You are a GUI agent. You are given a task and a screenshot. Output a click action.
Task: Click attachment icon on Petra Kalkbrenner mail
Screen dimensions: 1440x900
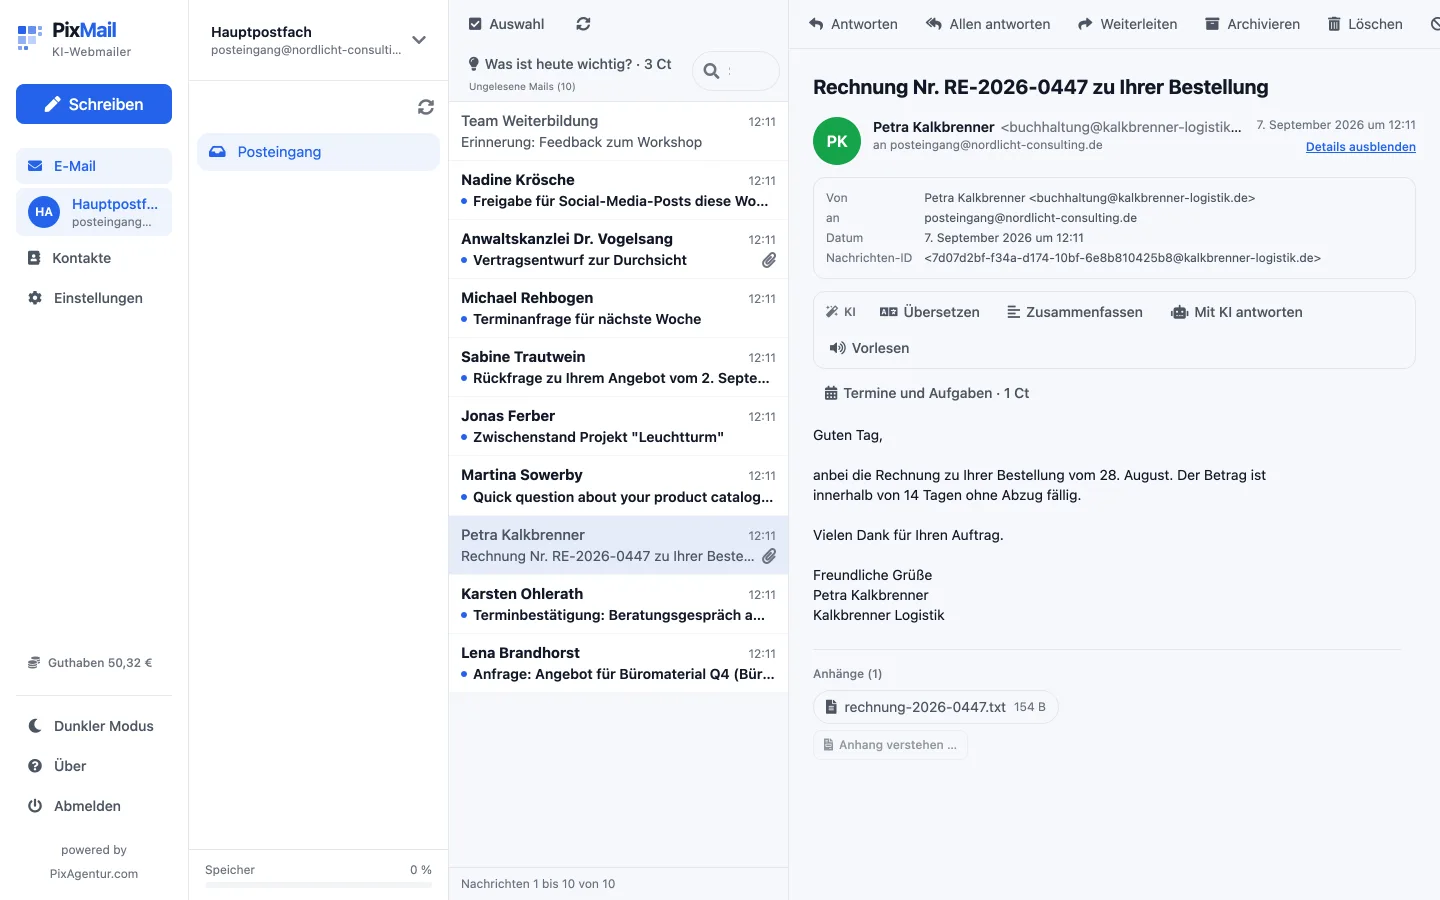[x=768, y=556]
